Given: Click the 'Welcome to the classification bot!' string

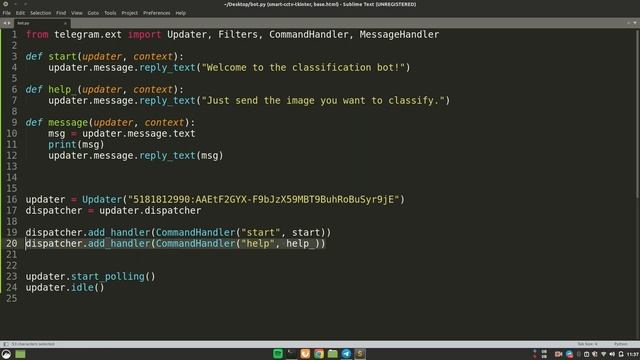Looking at the screenshot, I should point(303,67).
